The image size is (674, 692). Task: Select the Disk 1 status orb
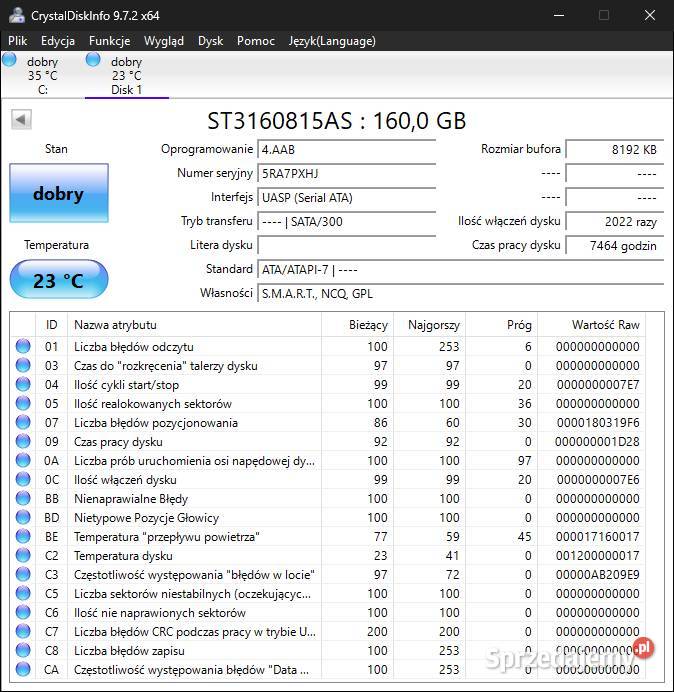tap(93, 60)
